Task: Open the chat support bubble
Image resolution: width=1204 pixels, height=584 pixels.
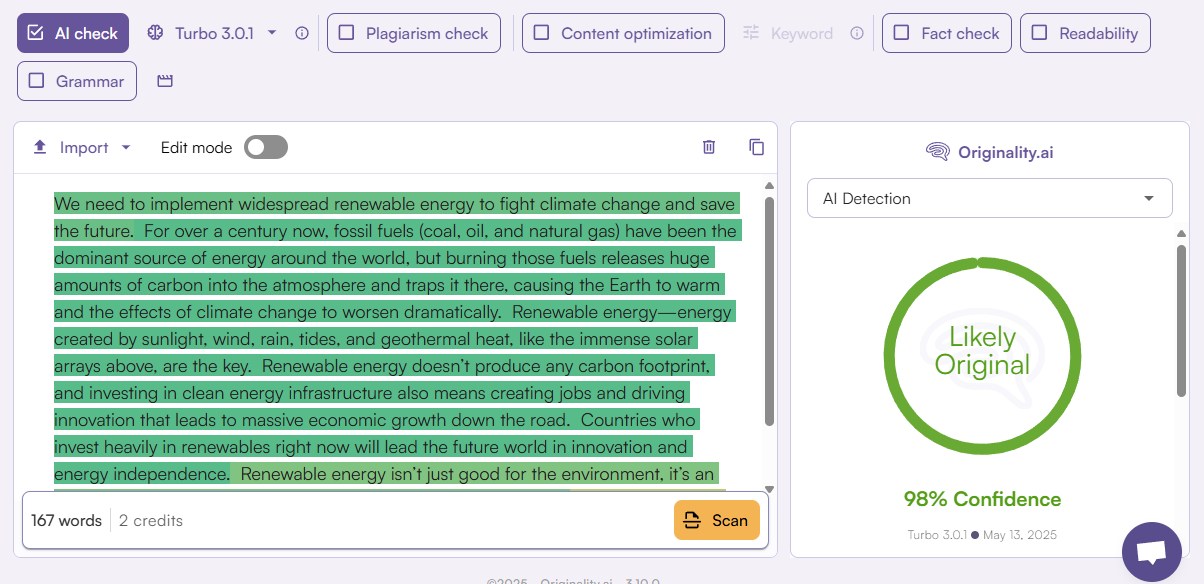Action: pyautogui.click(x=1151, y=551)
